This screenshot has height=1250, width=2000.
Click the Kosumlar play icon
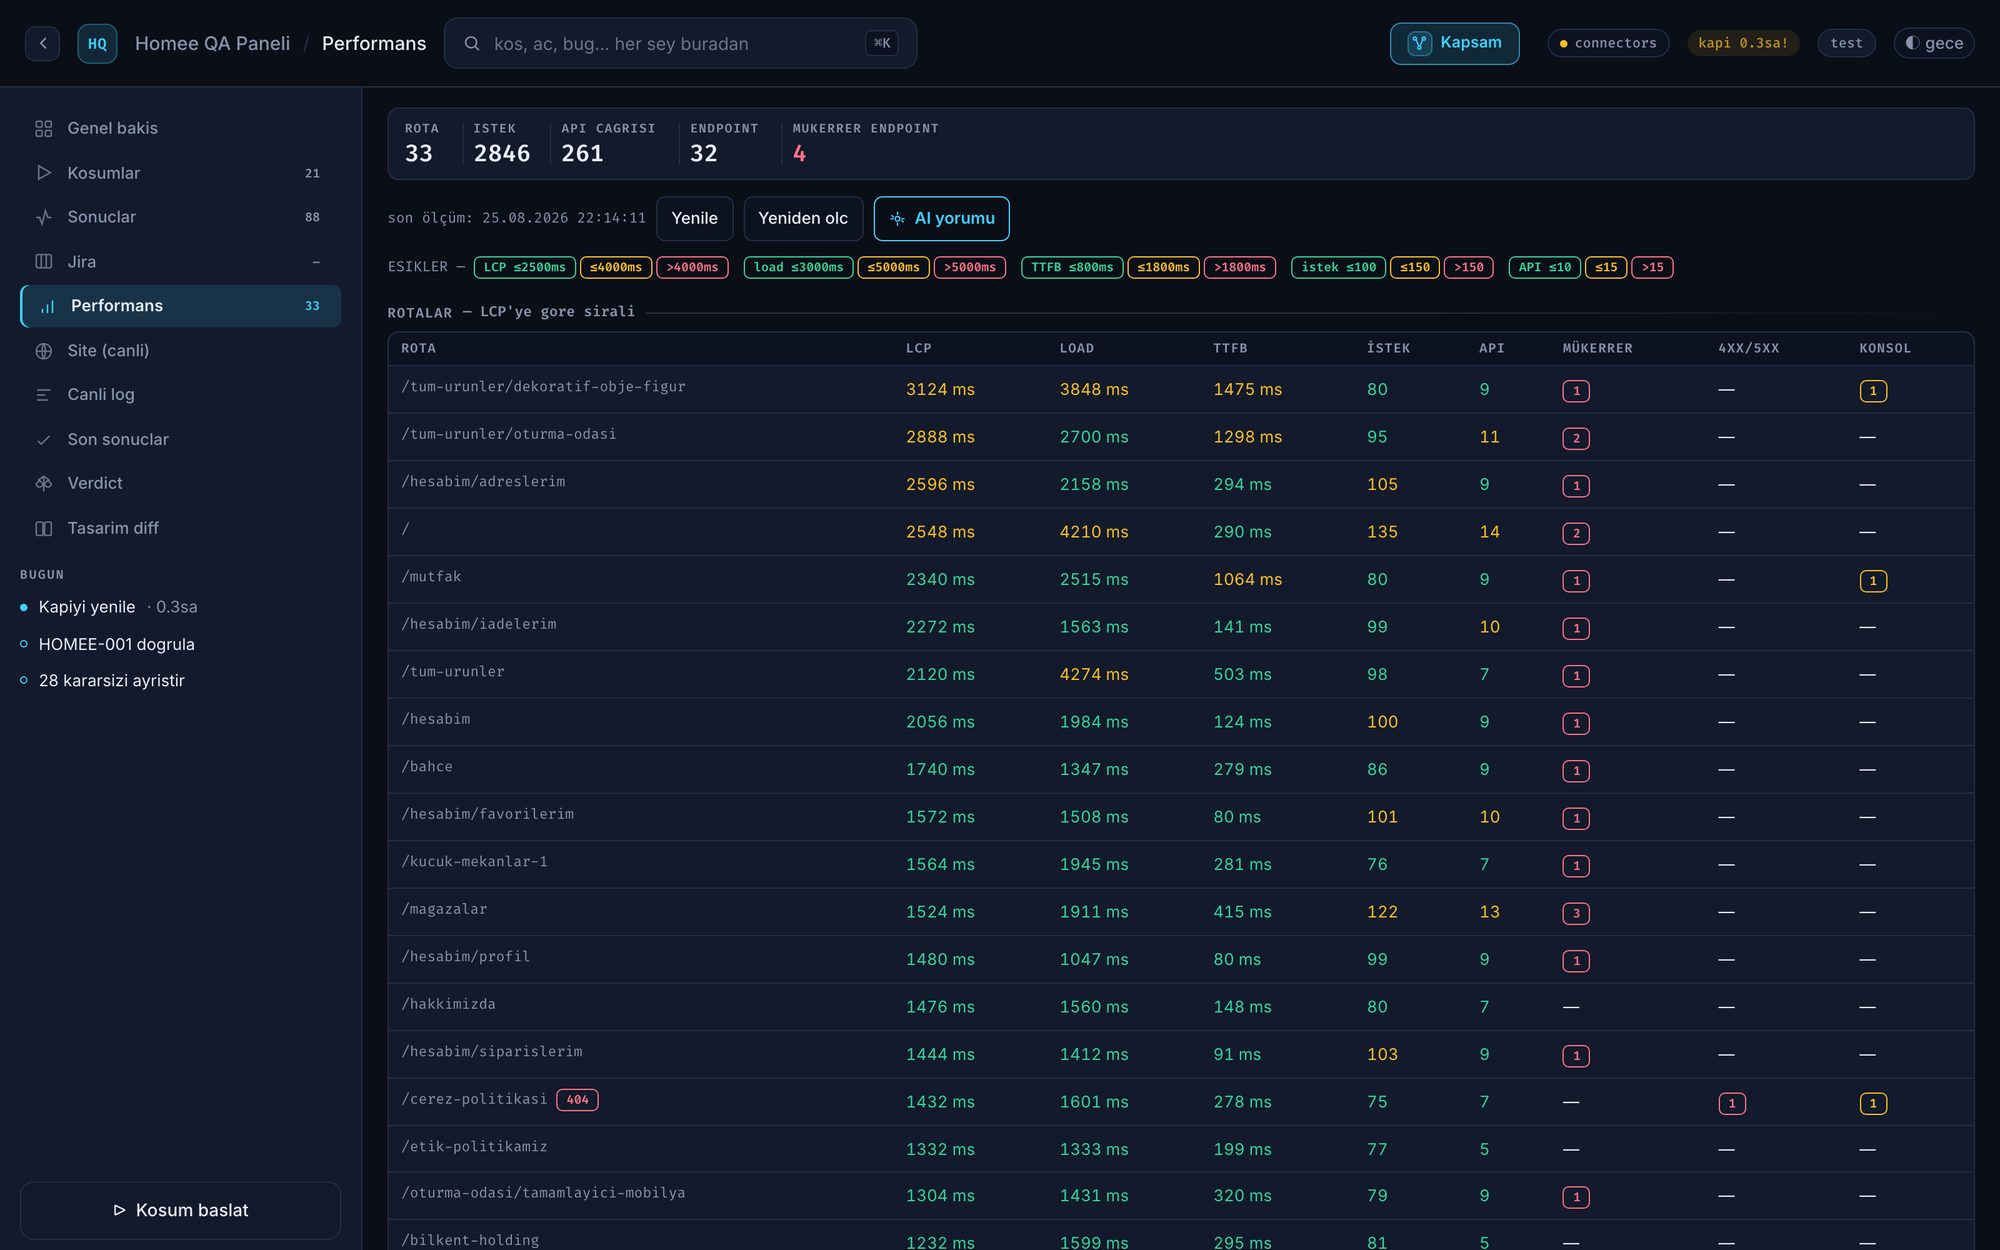(43, 173)
